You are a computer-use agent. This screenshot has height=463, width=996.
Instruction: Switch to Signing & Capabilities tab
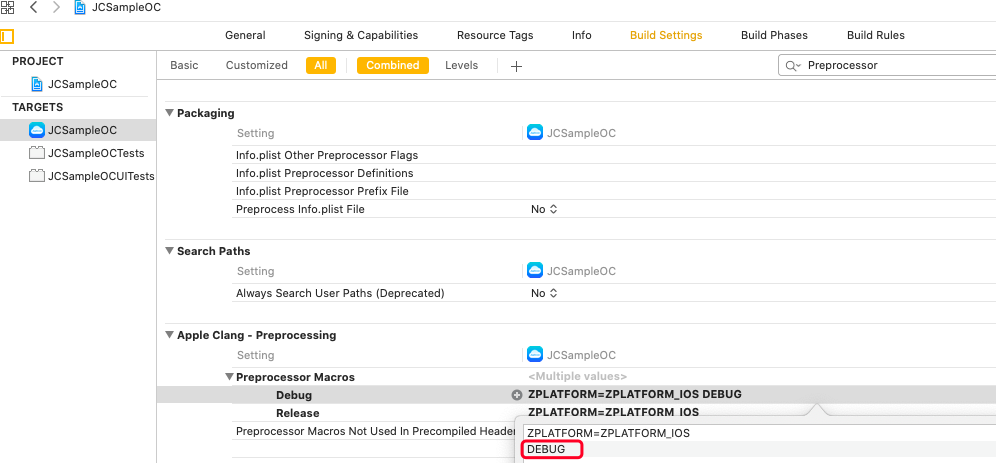click(x=361, y=35)
